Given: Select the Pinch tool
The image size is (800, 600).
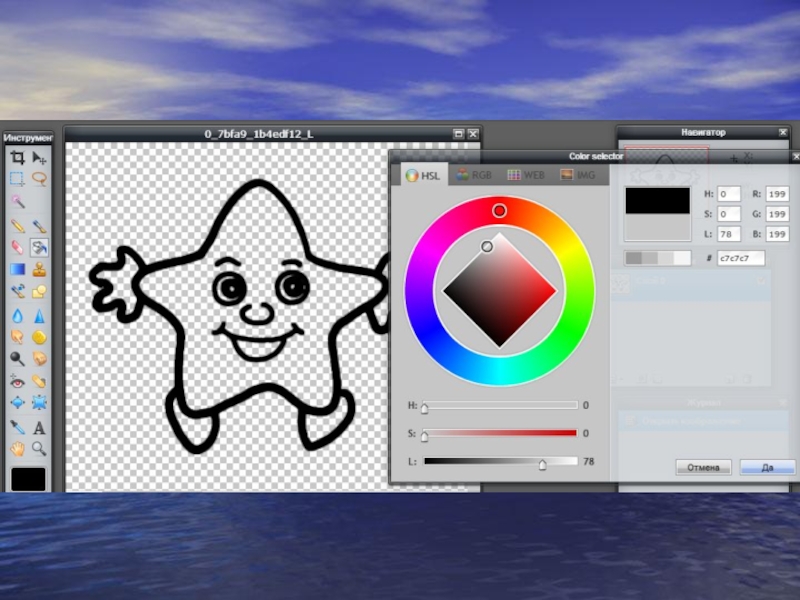Looking at the screenshot, I should click(39, 403).
